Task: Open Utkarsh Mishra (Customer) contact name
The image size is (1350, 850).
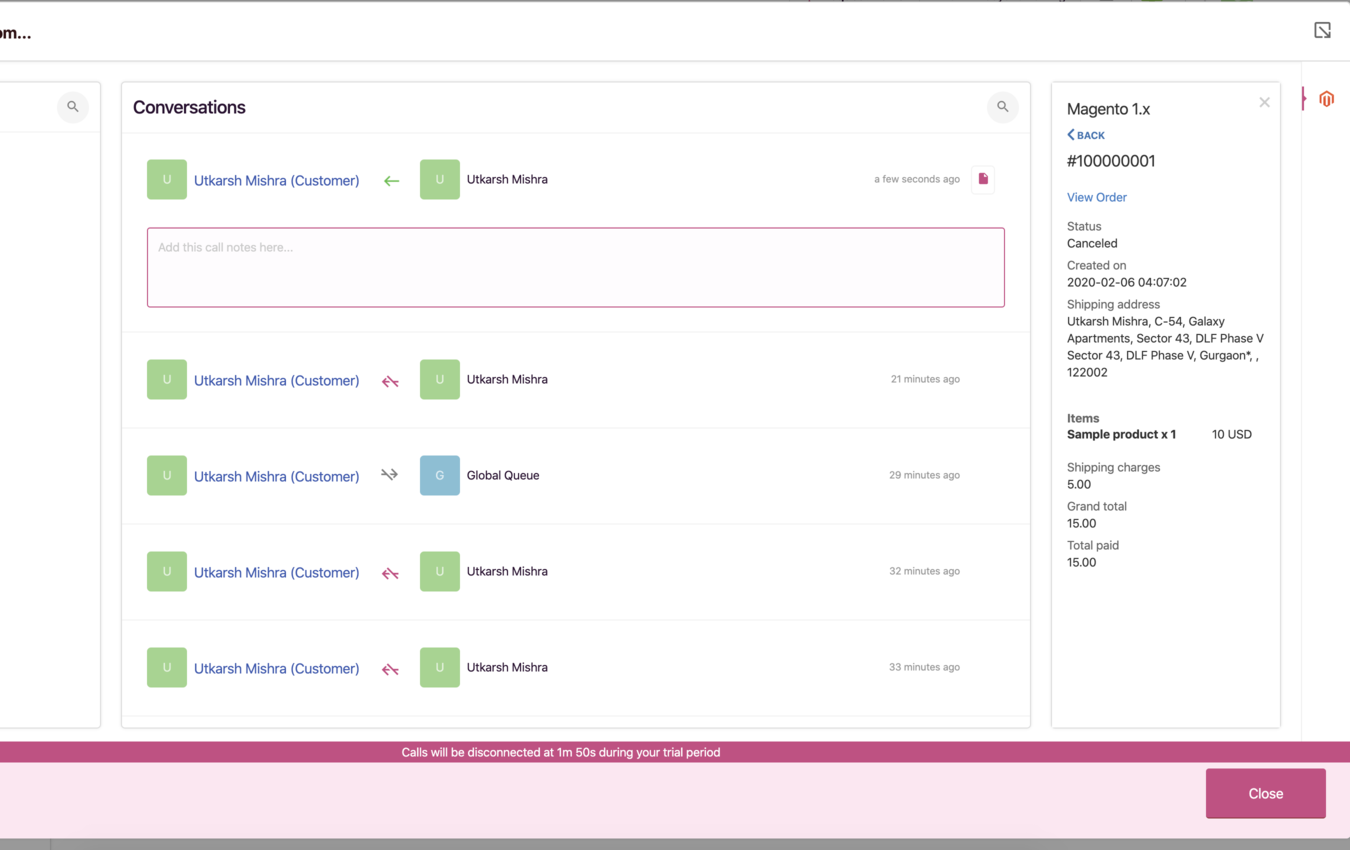Action: pyautogui.click(x=276, y=180)
